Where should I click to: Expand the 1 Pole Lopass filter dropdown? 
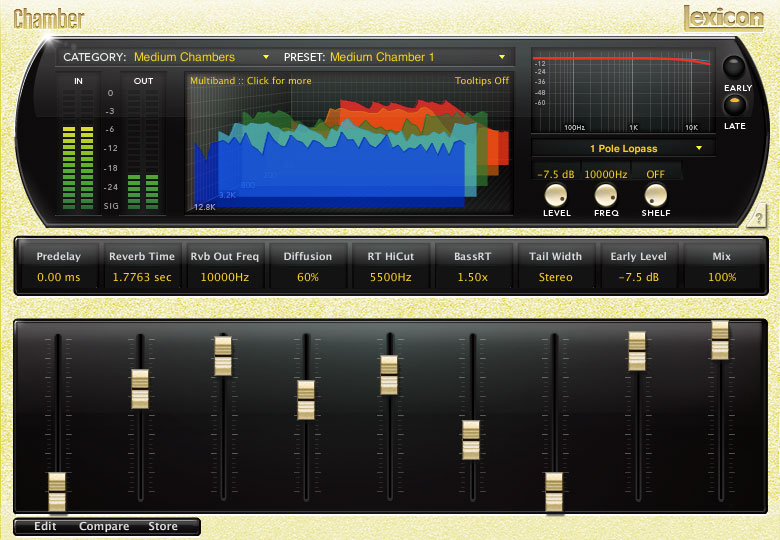(x=623, y=148)
